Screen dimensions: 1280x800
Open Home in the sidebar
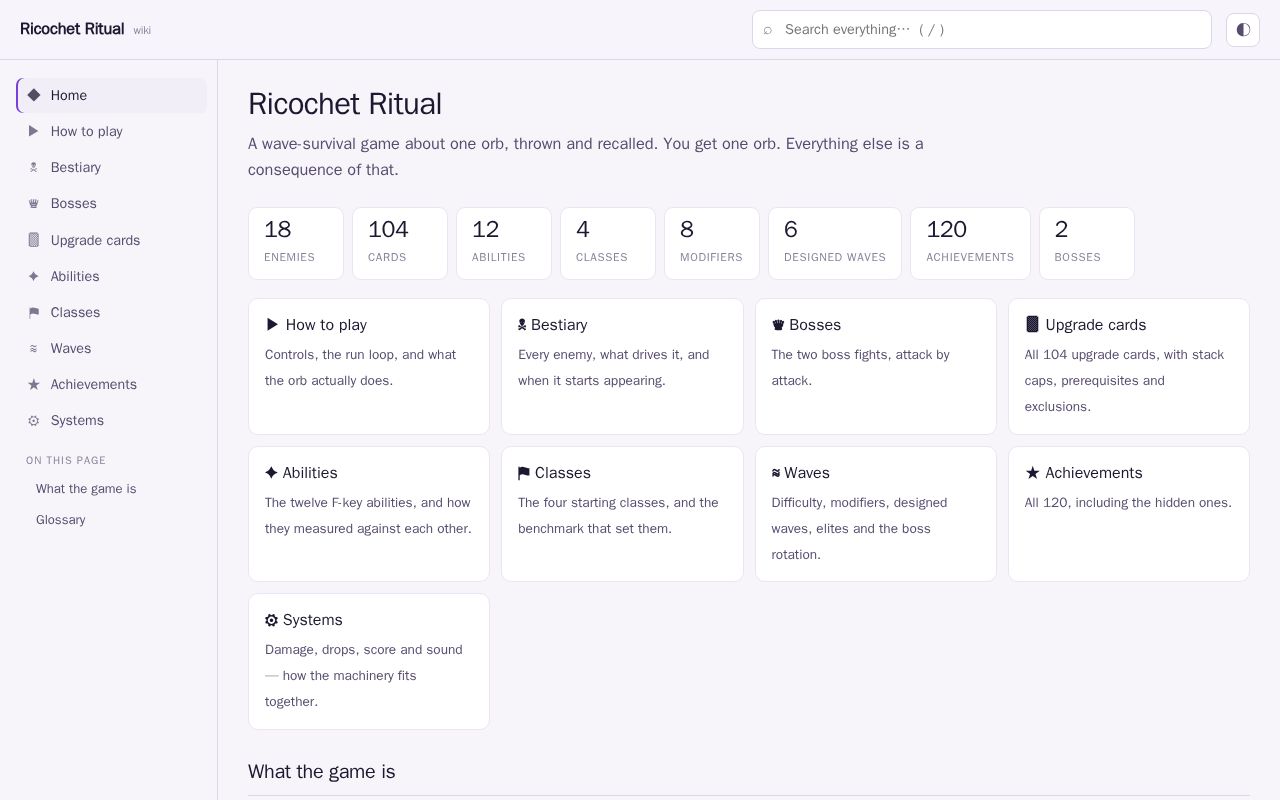pyautogui.click(x=112, y=95)
